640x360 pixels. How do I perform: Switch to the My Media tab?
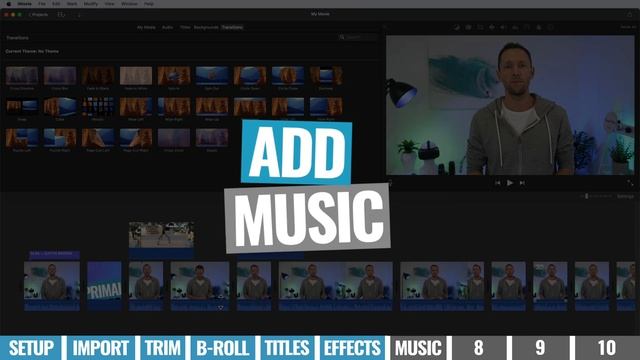tap(146, 27)
